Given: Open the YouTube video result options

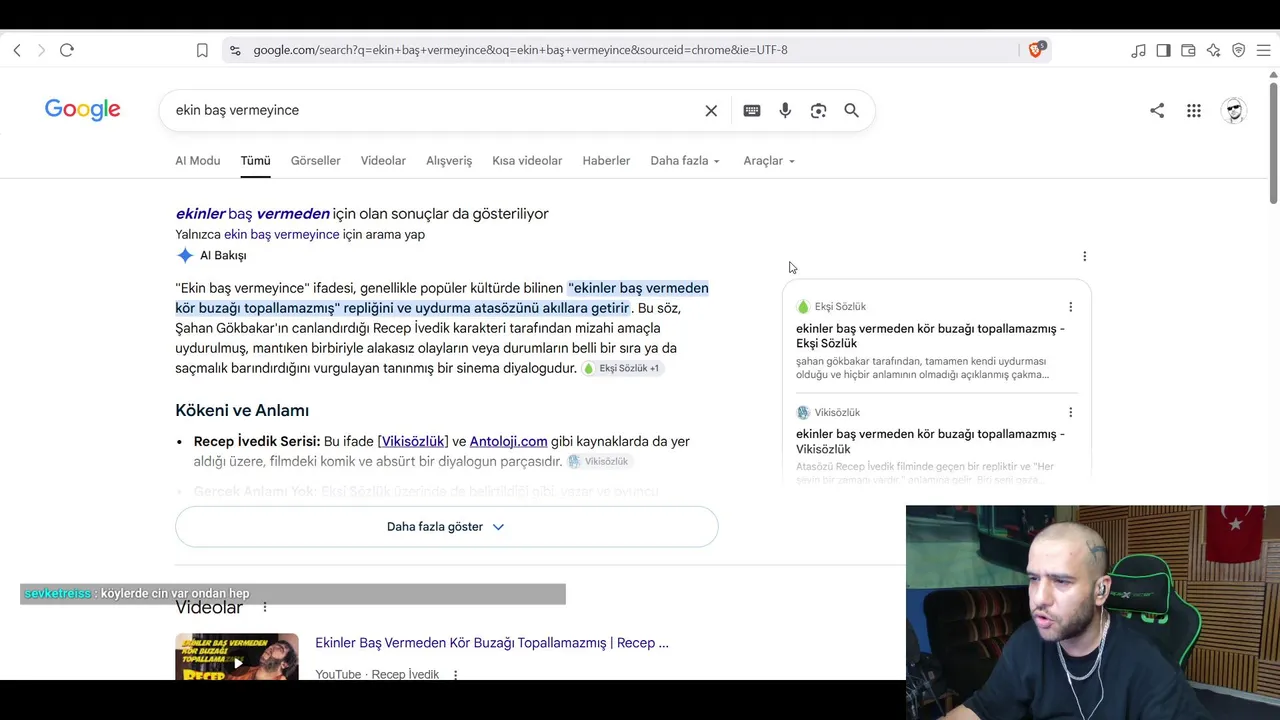Looking at the screenshot, I should (x=455, y=675).
